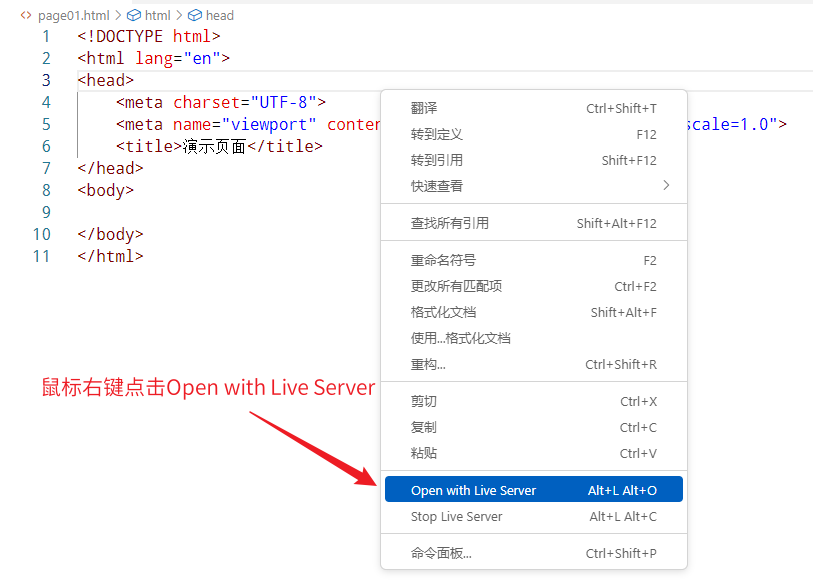Click 查找所有引用 menu item

pyautogui.click(x=450, y=223)
